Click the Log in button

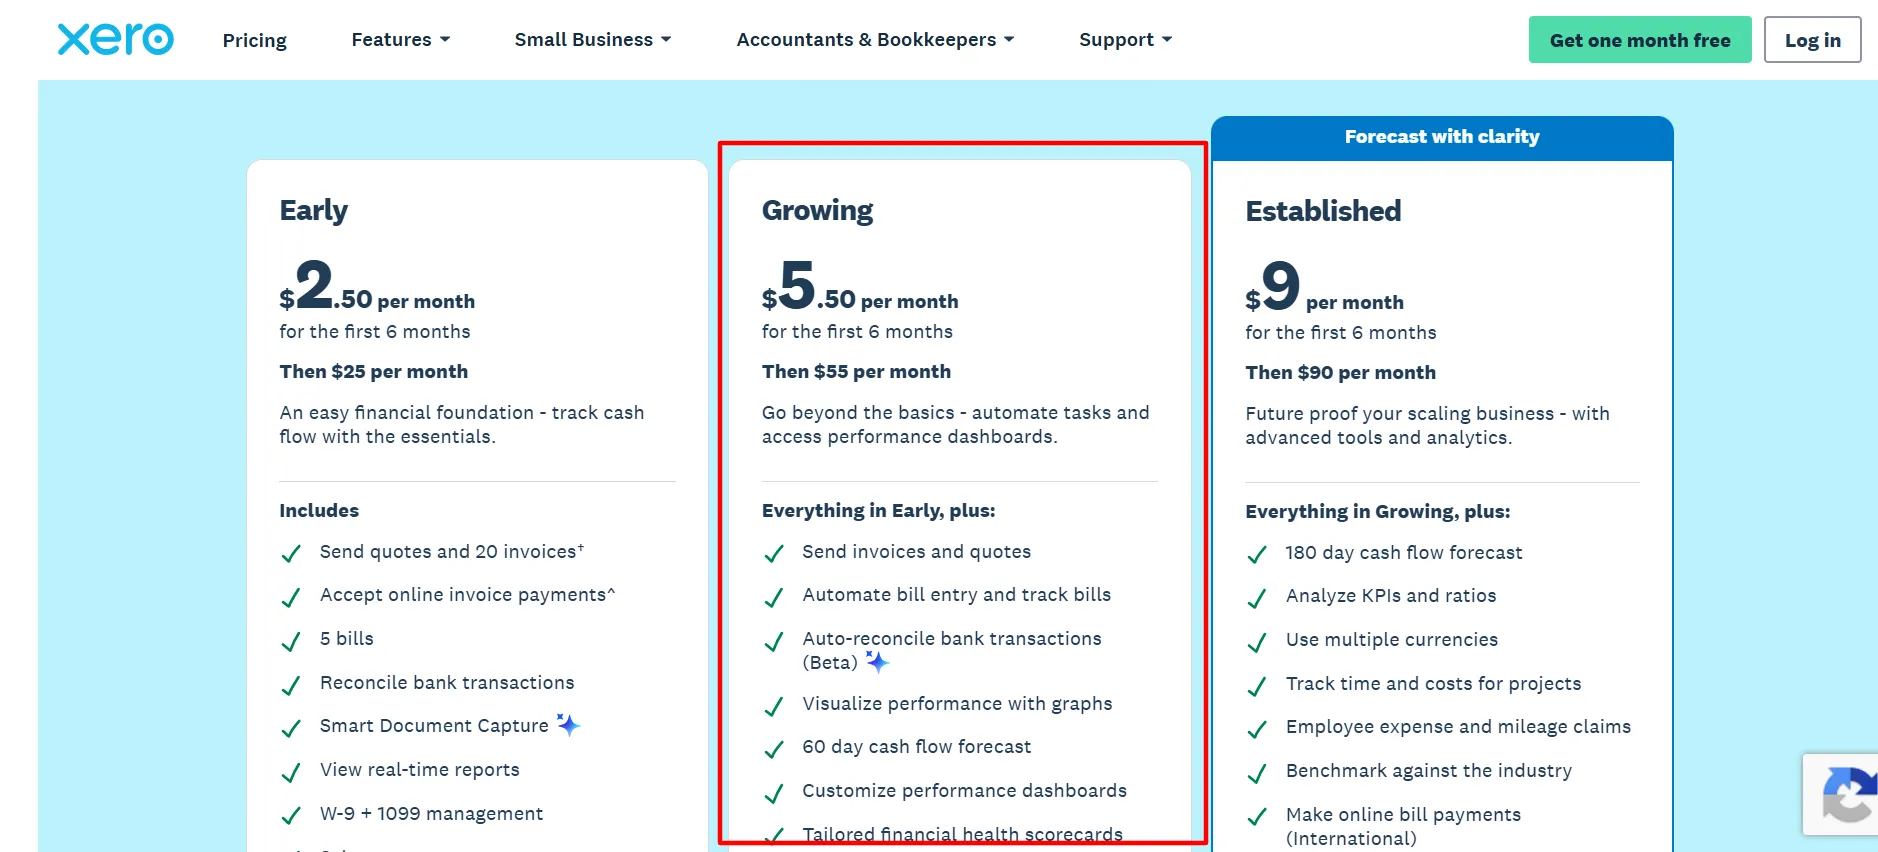(x=1812, y=40)
